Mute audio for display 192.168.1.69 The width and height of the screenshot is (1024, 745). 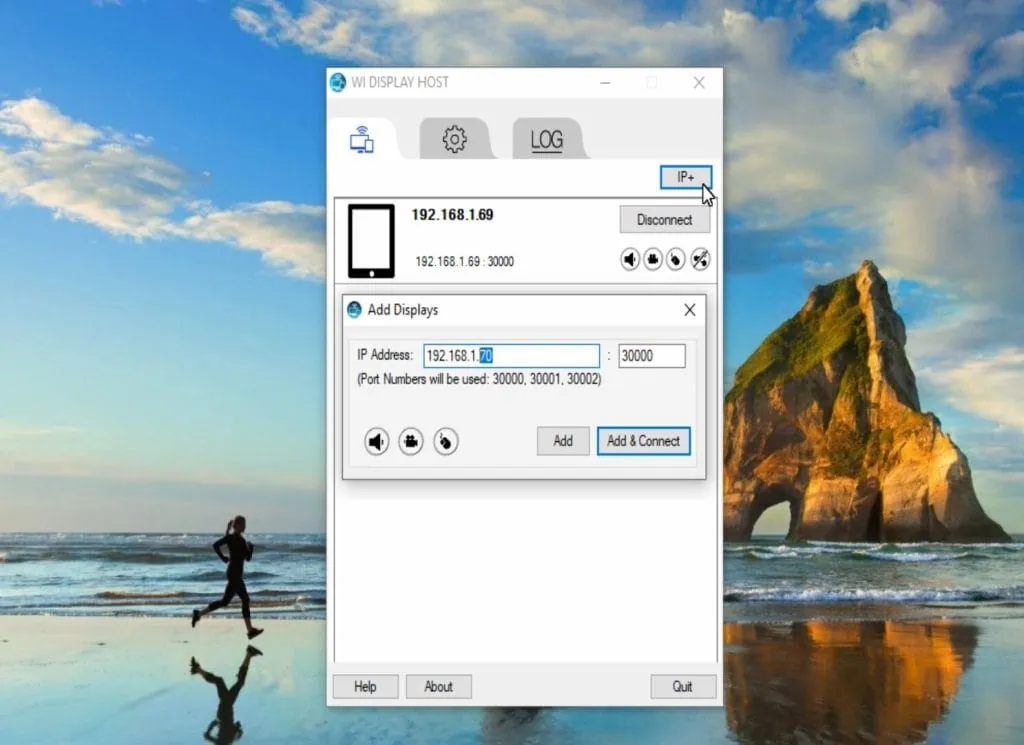coord(630,259)
